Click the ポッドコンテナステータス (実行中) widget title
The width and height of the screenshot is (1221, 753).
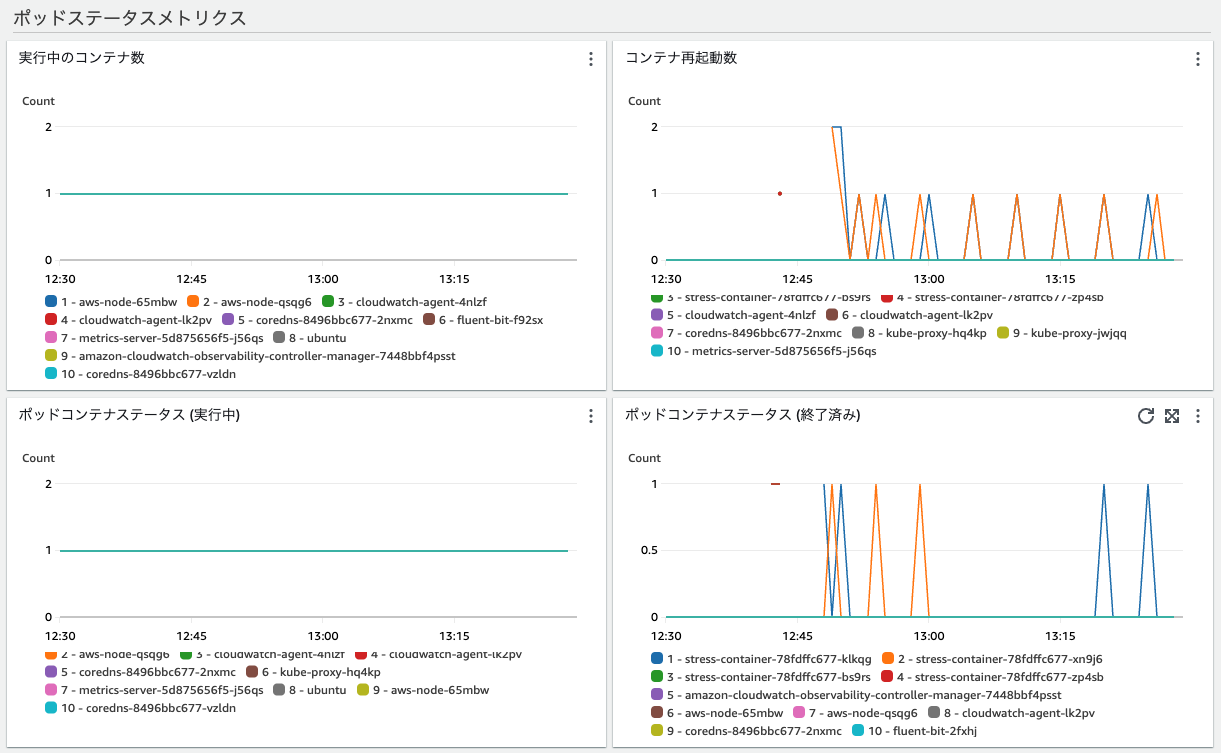[129, 415]
